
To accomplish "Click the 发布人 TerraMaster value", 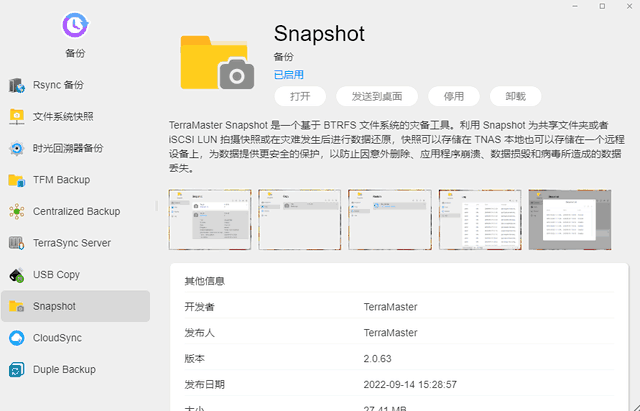I will (x=391, y=333).
